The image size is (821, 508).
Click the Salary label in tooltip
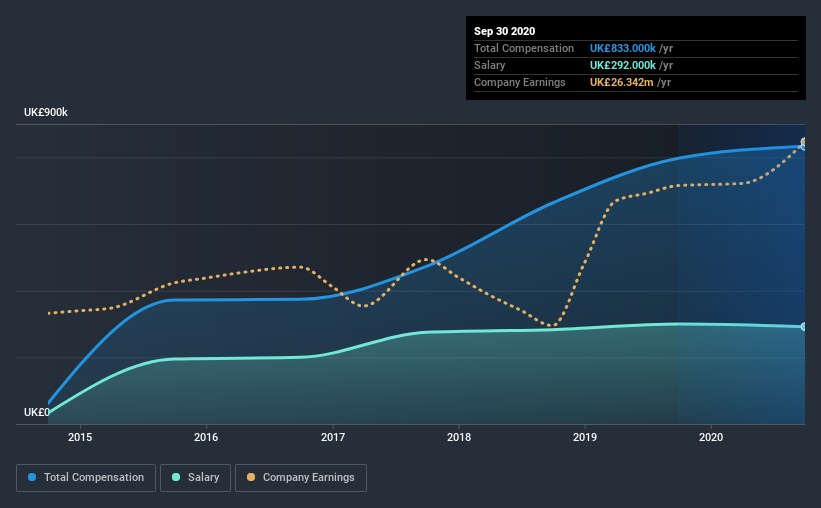[490, 65]
